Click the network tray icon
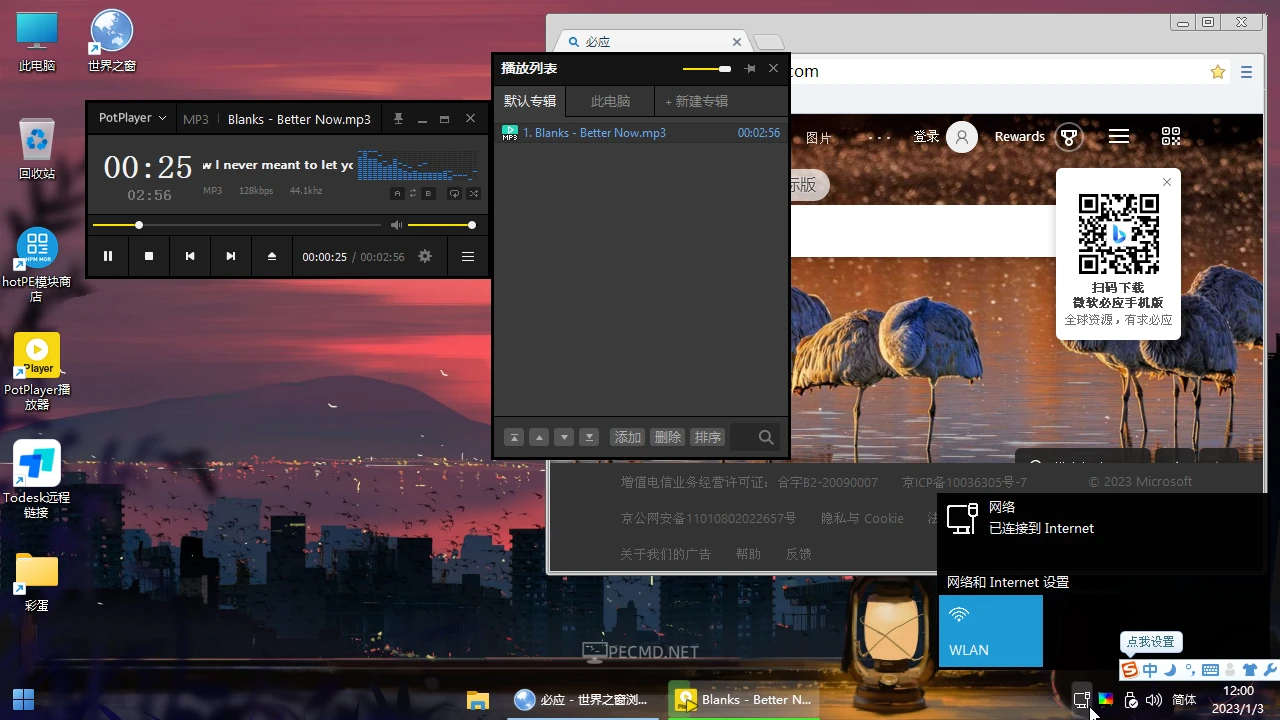1280x720 pixels. tap(1081, 700)
